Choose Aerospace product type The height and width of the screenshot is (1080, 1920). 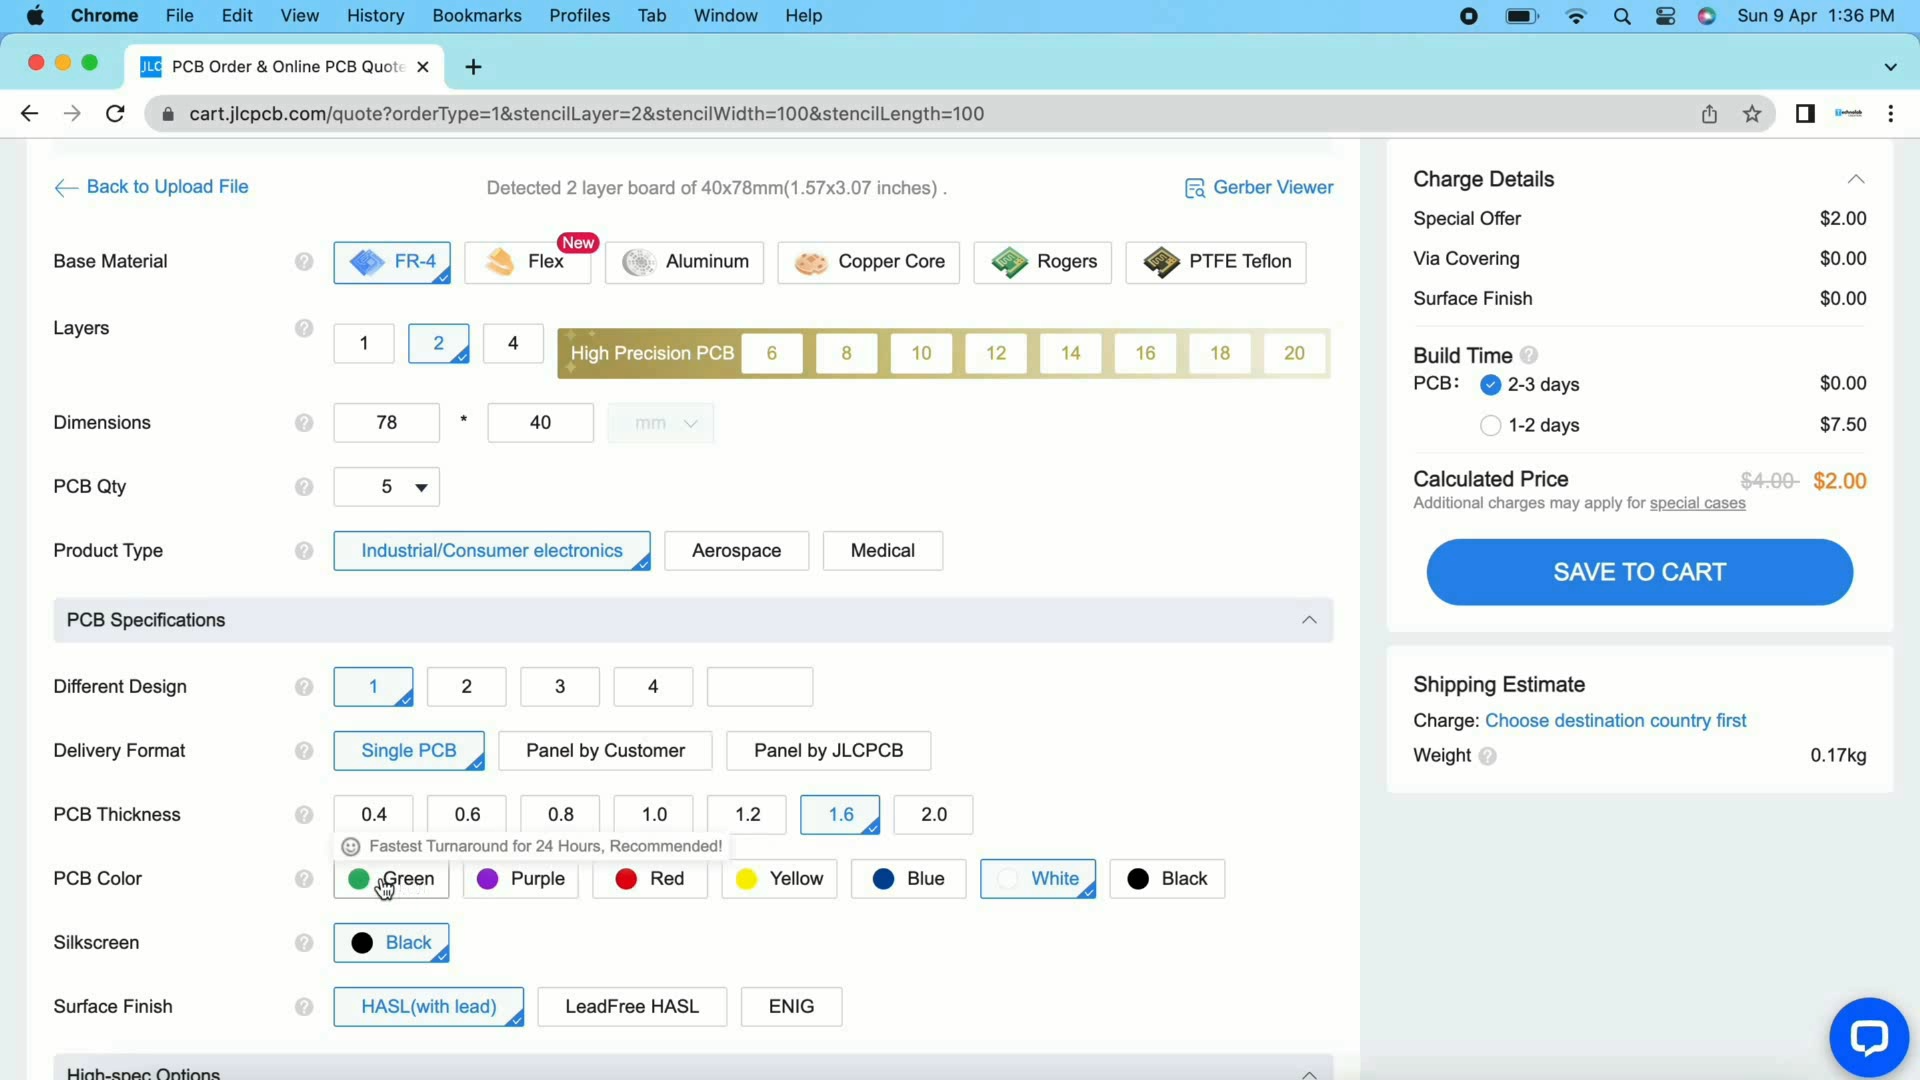[x=736, y=551]
